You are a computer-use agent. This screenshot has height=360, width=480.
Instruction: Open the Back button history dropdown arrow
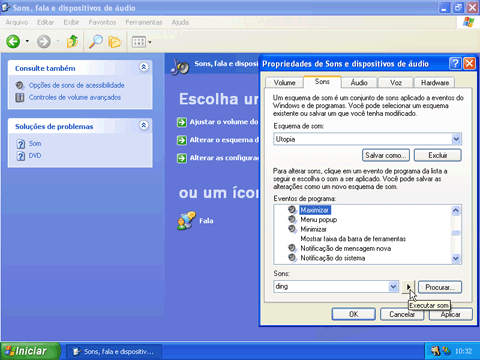[27, 41]
